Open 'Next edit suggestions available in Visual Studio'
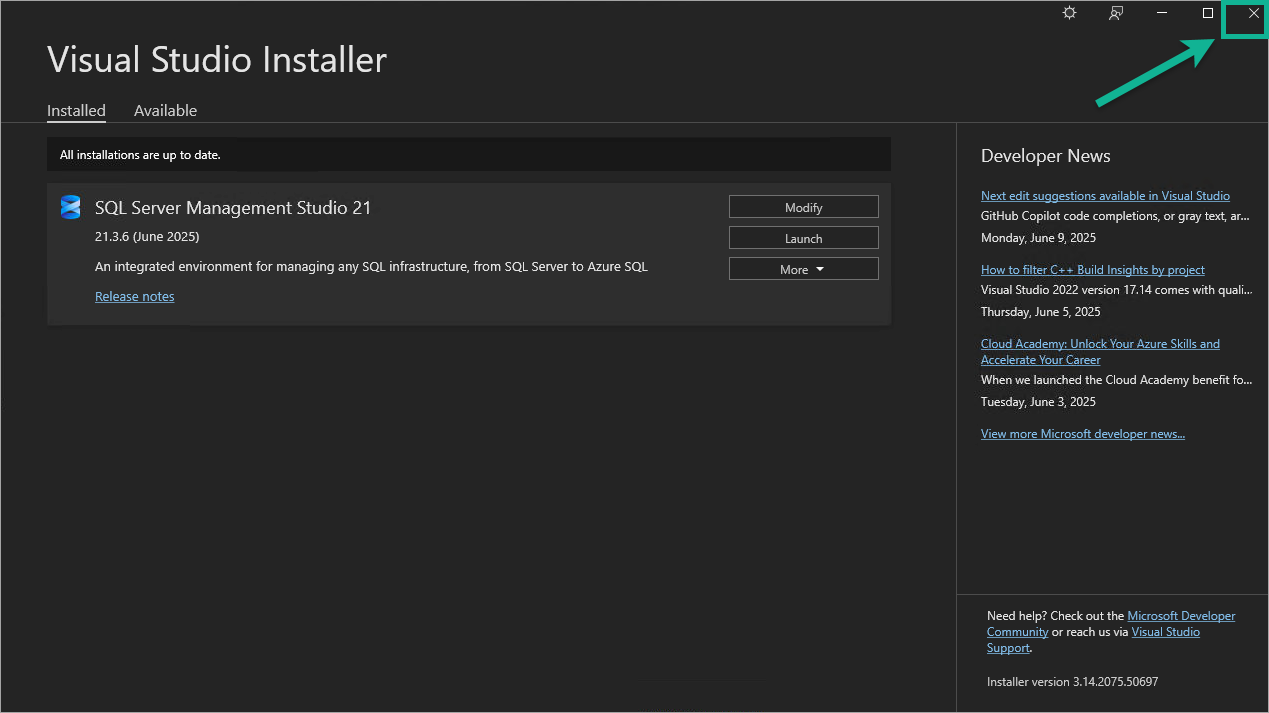Image resolution: width=1269 pixels, height=713 pixels. (1105, 196)
